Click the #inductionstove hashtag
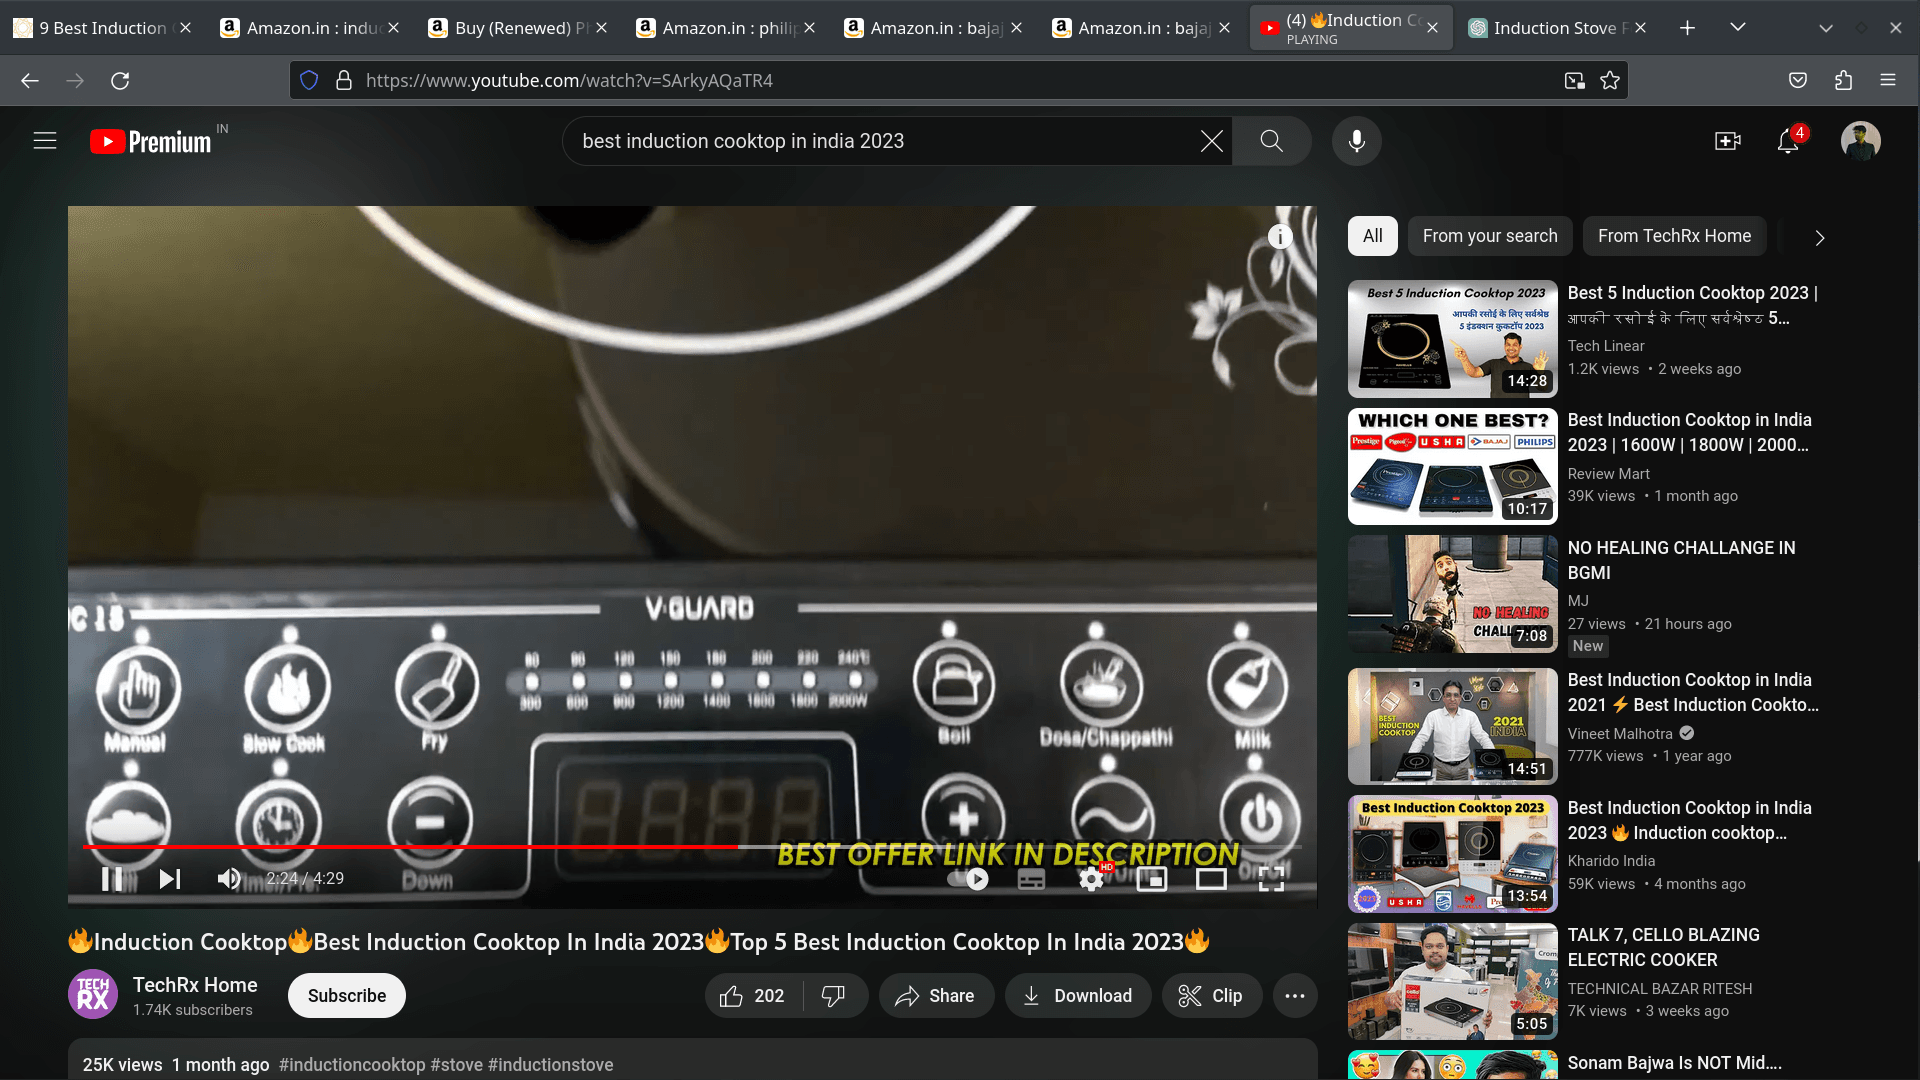This screenshot has width=1920, height=1080. (x=551, y=1065)
